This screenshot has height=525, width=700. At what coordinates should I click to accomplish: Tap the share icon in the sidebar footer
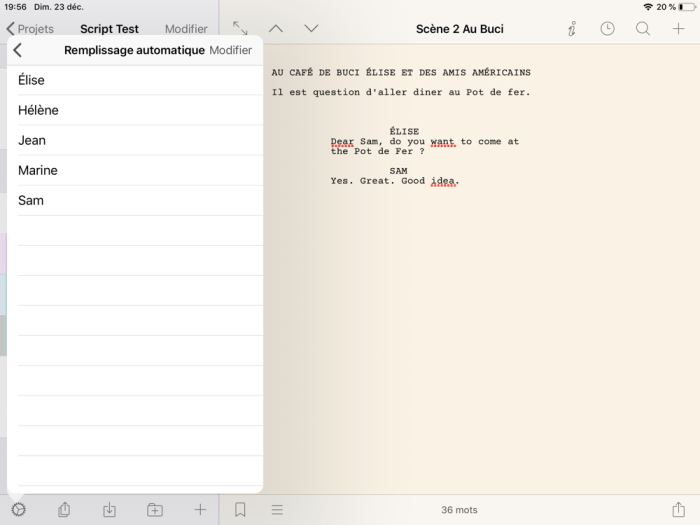[x=64, y=510]
